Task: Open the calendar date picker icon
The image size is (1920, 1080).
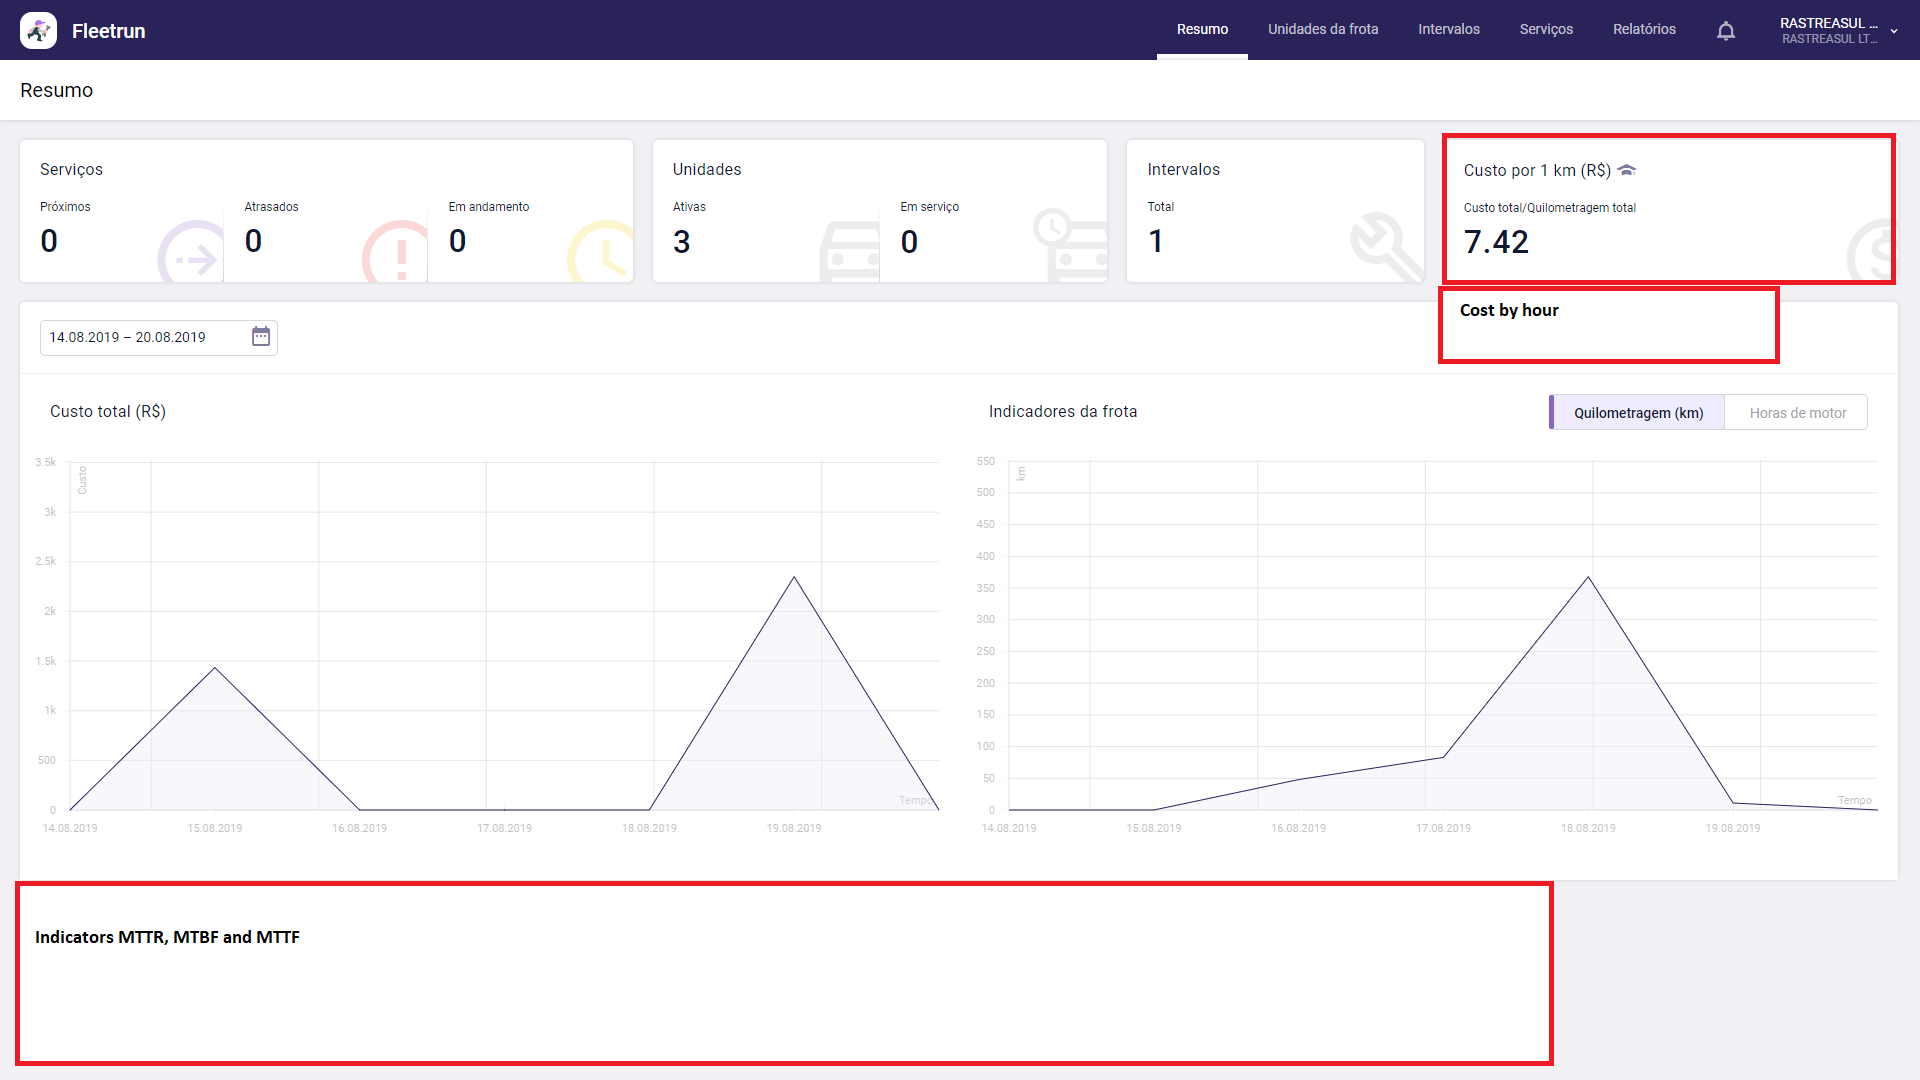Action: [261, 337]
